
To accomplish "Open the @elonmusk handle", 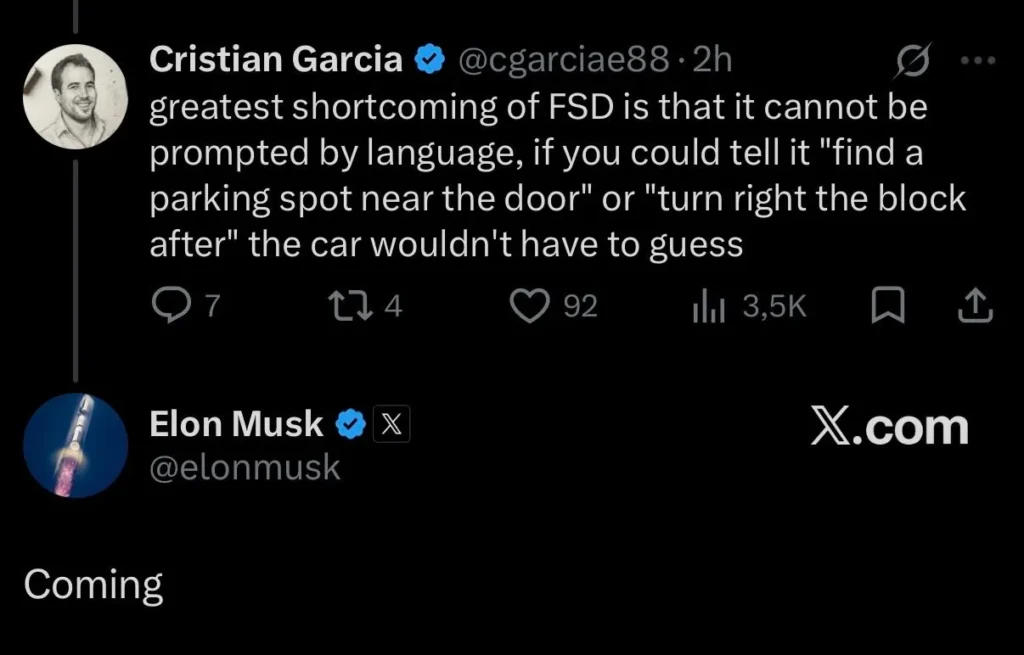I will (245, 467).
